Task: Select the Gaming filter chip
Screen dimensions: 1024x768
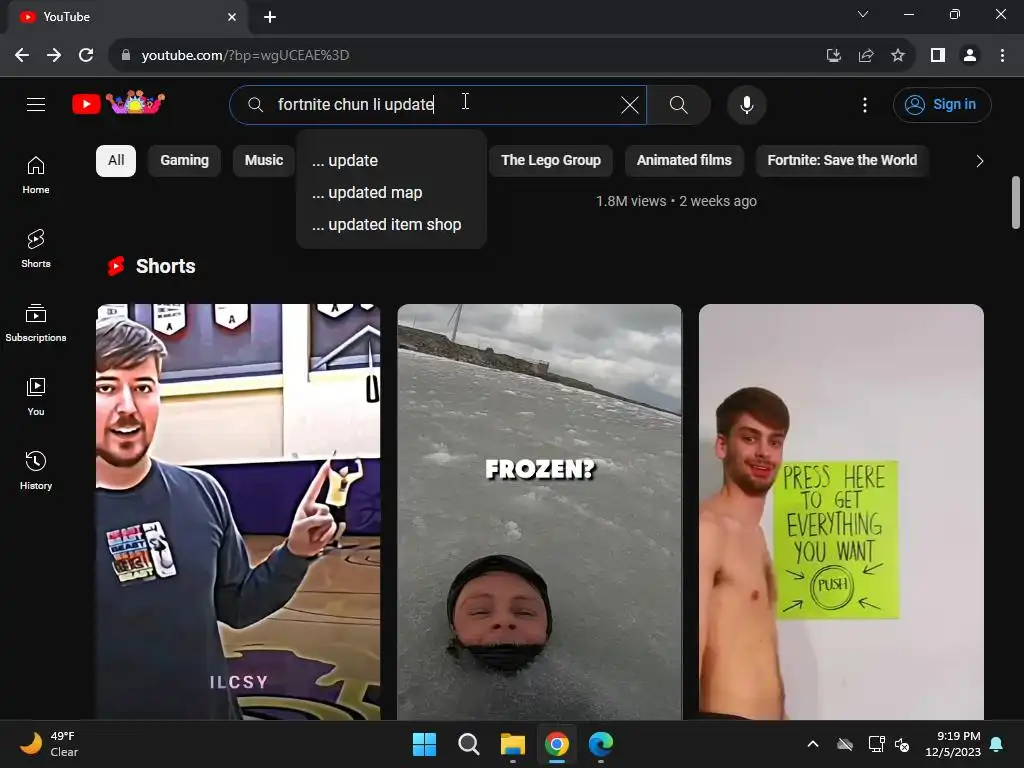Action: click(184, 161)
